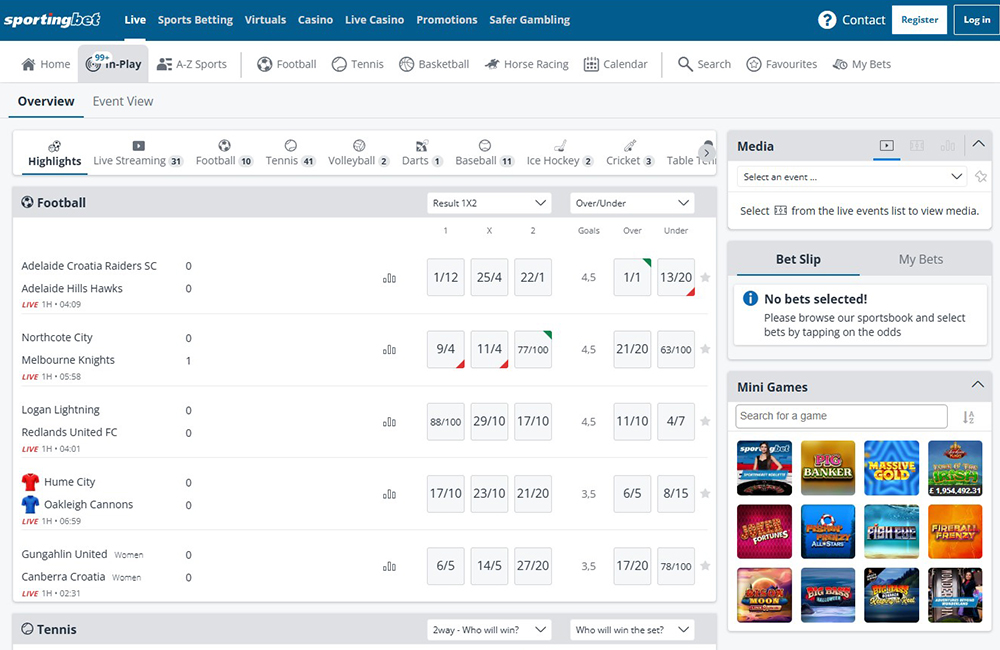Image resolution: width=1000 pixels, height=650 pixels.
Task: Open the Safer Gambling menu item
Action: tap(529, 20)
